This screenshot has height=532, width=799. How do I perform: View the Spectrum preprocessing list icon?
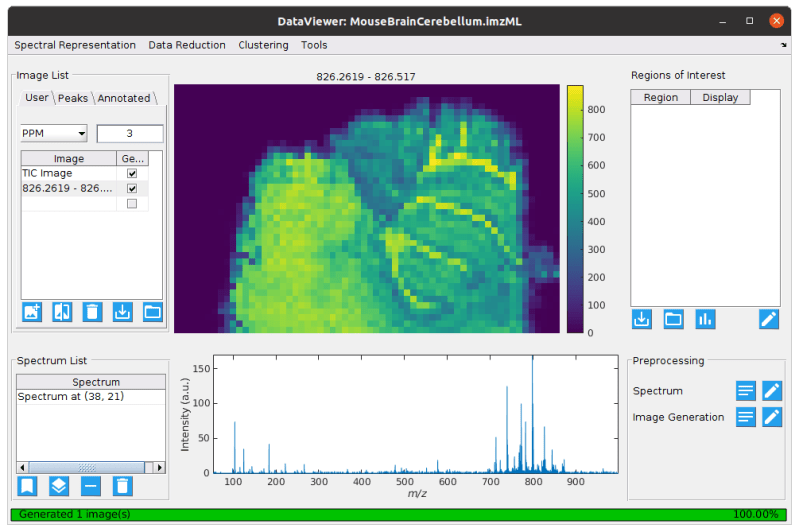point(745,391)
